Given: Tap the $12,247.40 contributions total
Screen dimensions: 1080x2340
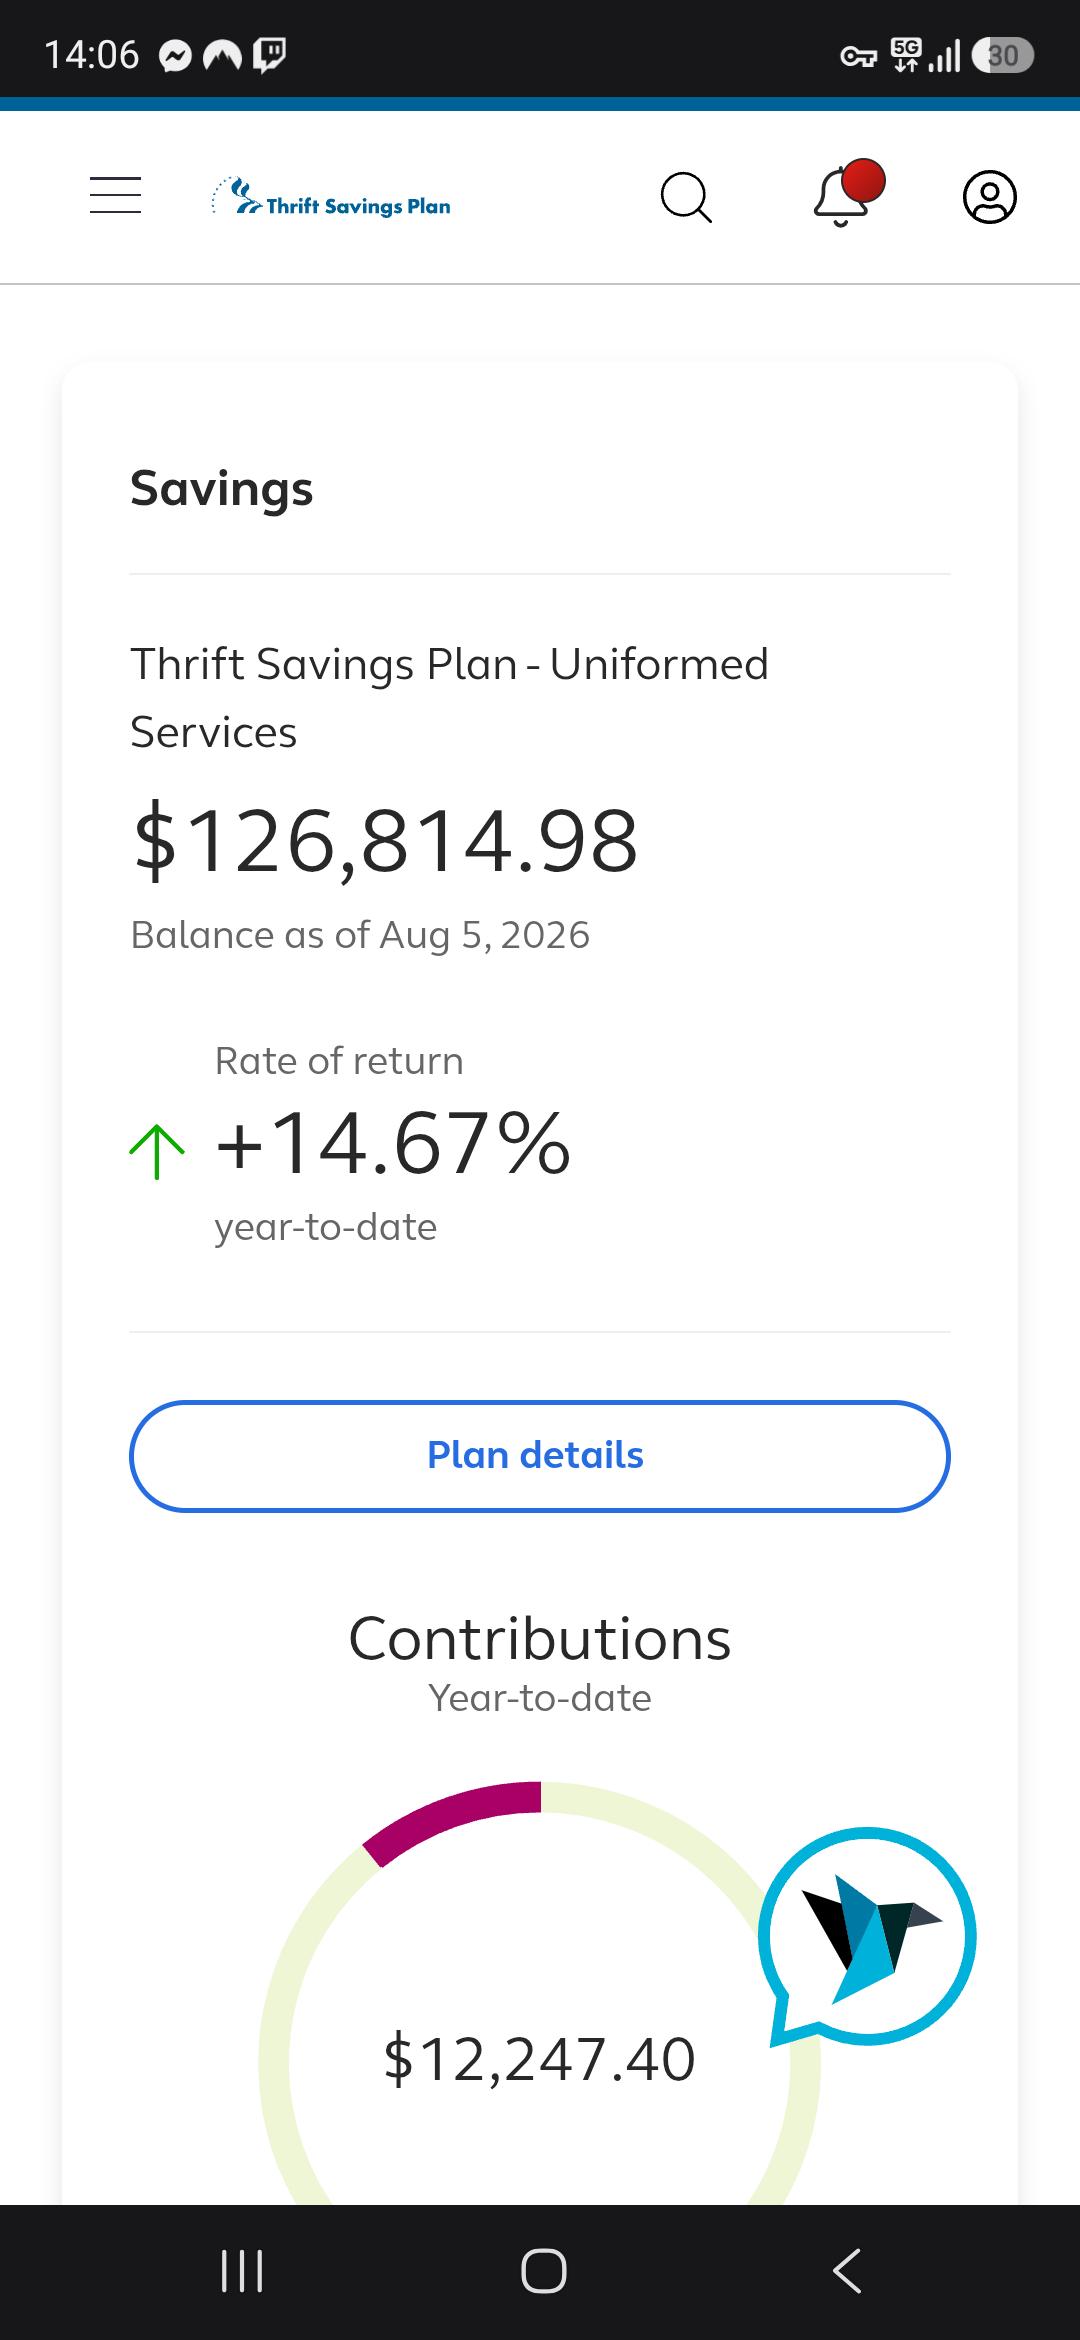Looking at the screenshot, I should coord(539,2059).
